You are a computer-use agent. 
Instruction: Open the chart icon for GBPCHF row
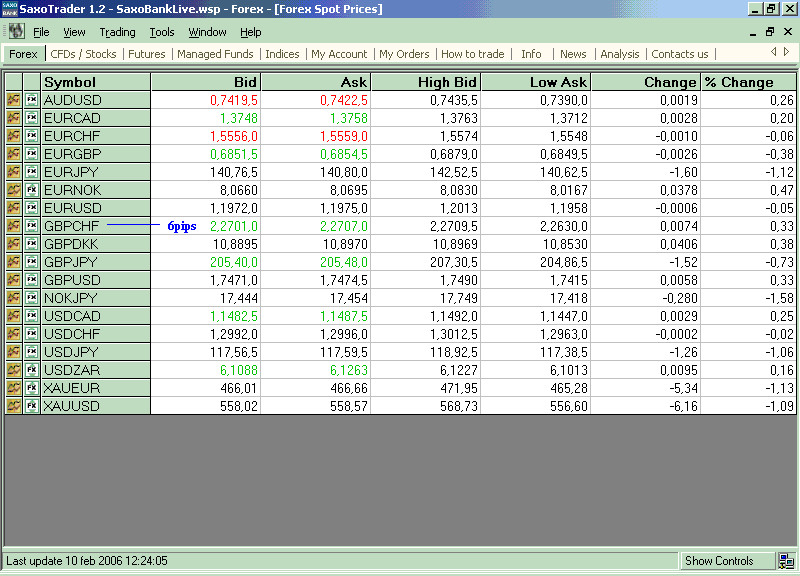click(14, 226)
